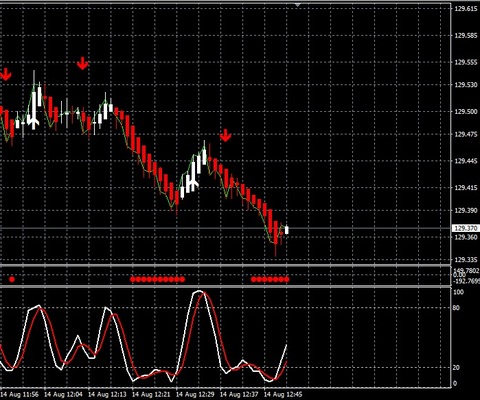Click the 129.415 price scale label
This screenshot has width=480, height=400.
(466, 188)
